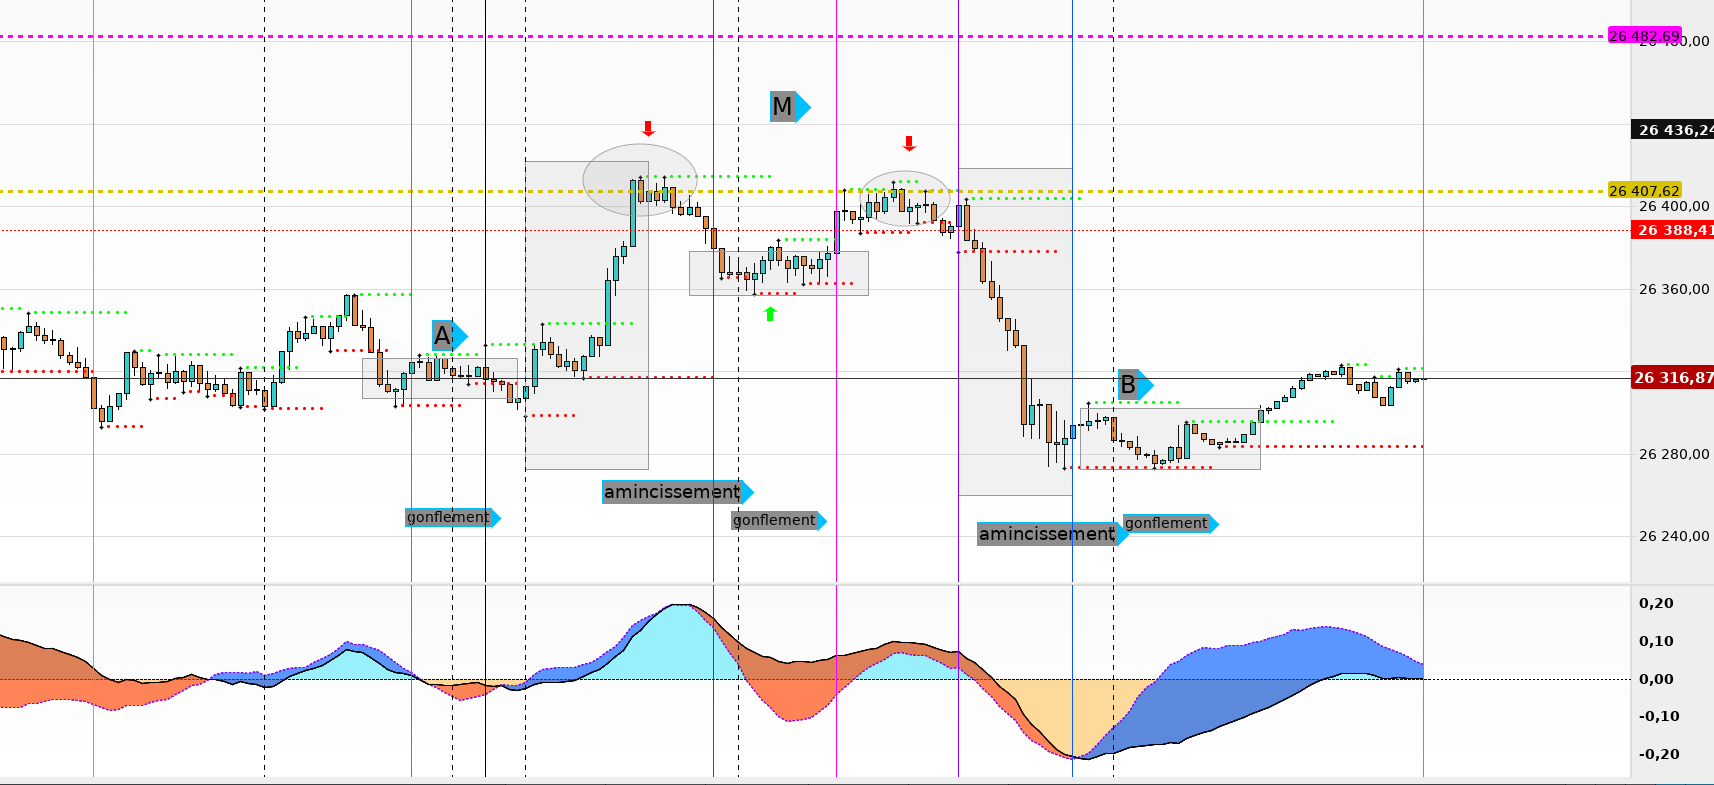Click the 26 280,00 price axis value
This screenshot has height=785, width=1714.
click(x=1674, y=454)
